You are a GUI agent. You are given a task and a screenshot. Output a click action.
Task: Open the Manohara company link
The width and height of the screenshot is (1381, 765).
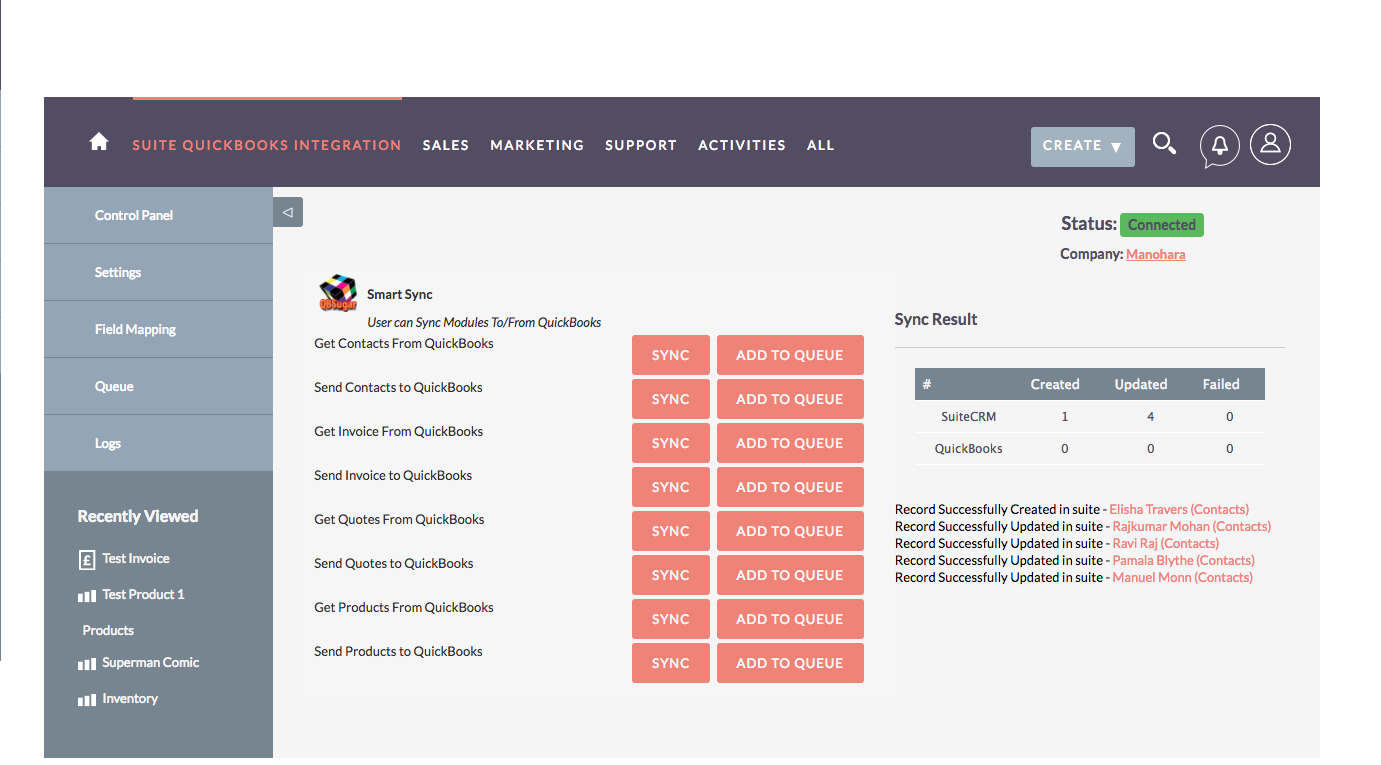pyautogui.click(x=1155, y=254)
